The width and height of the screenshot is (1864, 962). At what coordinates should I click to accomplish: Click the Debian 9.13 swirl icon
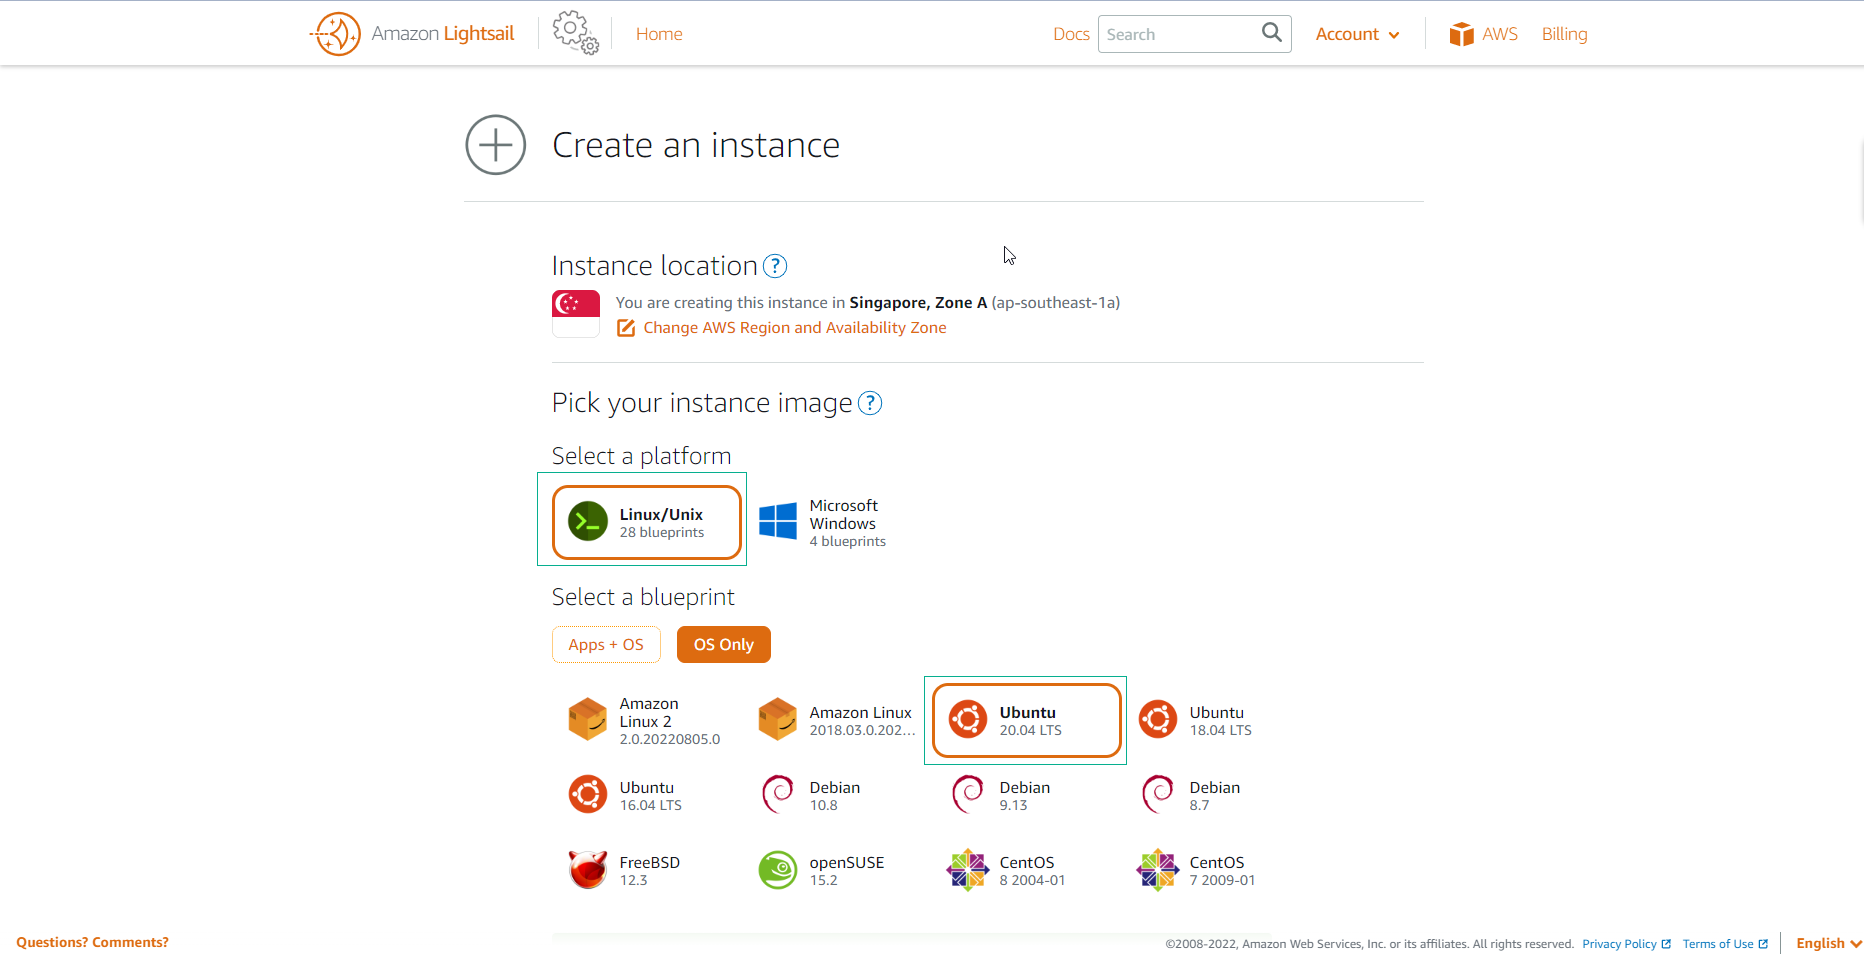[x=967, y=794]
